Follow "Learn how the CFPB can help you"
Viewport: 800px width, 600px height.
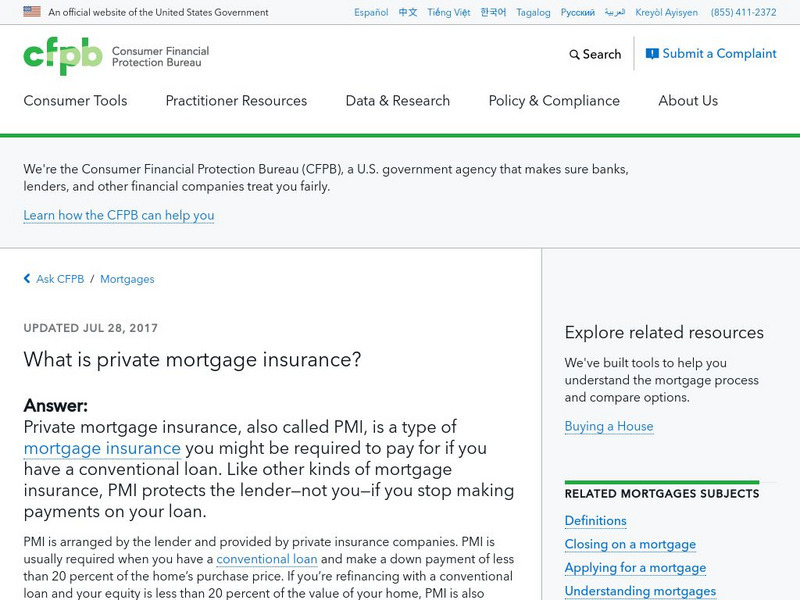click(119, 215)
